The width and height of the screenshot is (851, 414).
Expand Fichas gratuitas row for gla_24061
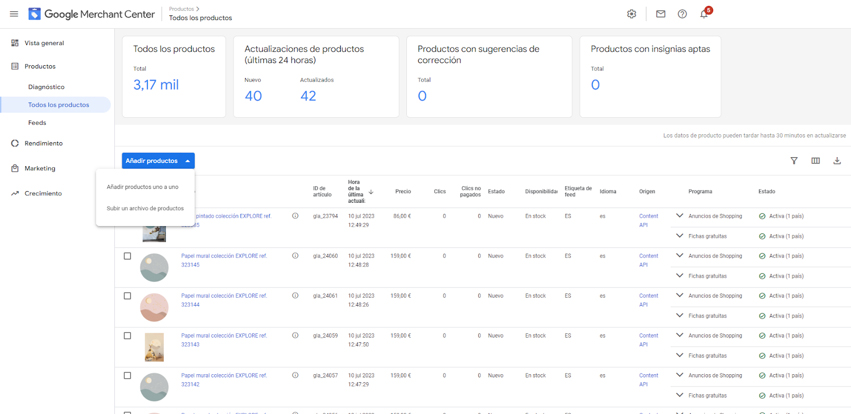click(x=680, y=316)
